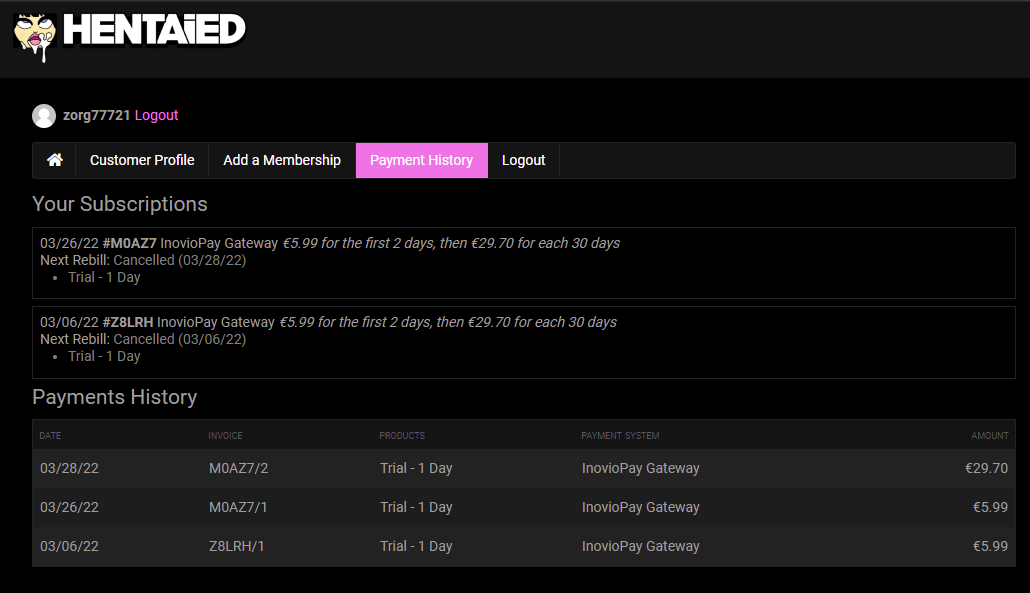Click the Payment System column header
This screenshot has height=593, width=1030.
click(620, 436)
